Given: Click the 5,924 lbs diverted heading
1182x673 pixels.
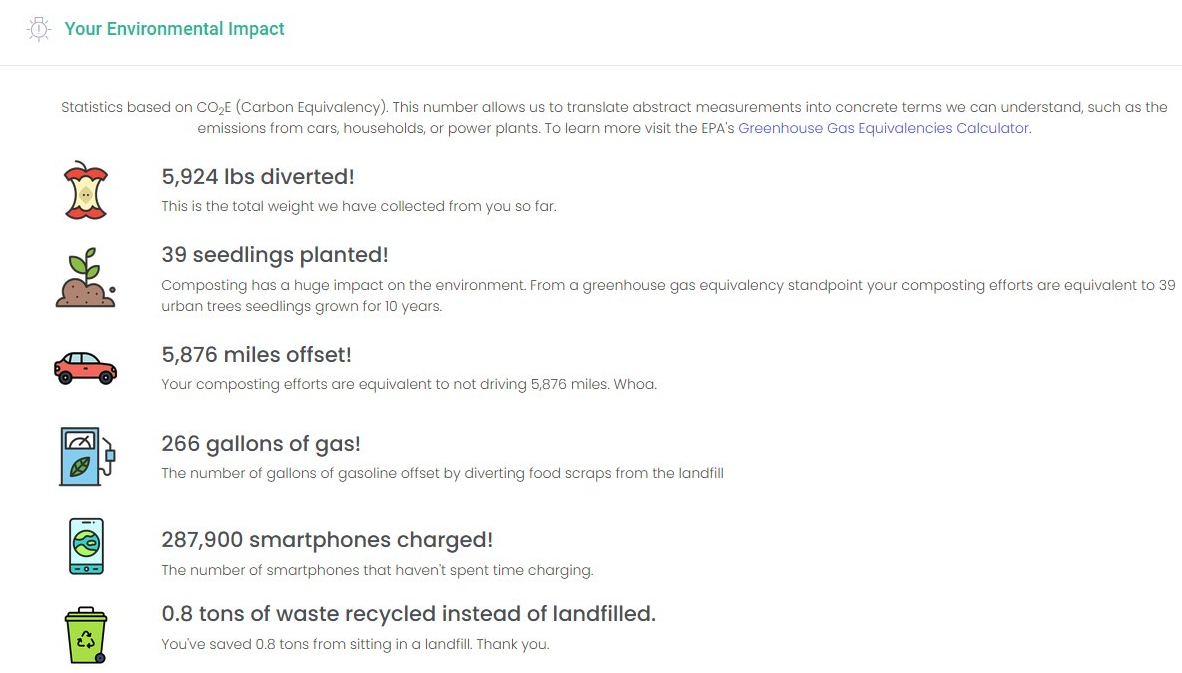Looking at the screenshot, I should tap(258, 177).
